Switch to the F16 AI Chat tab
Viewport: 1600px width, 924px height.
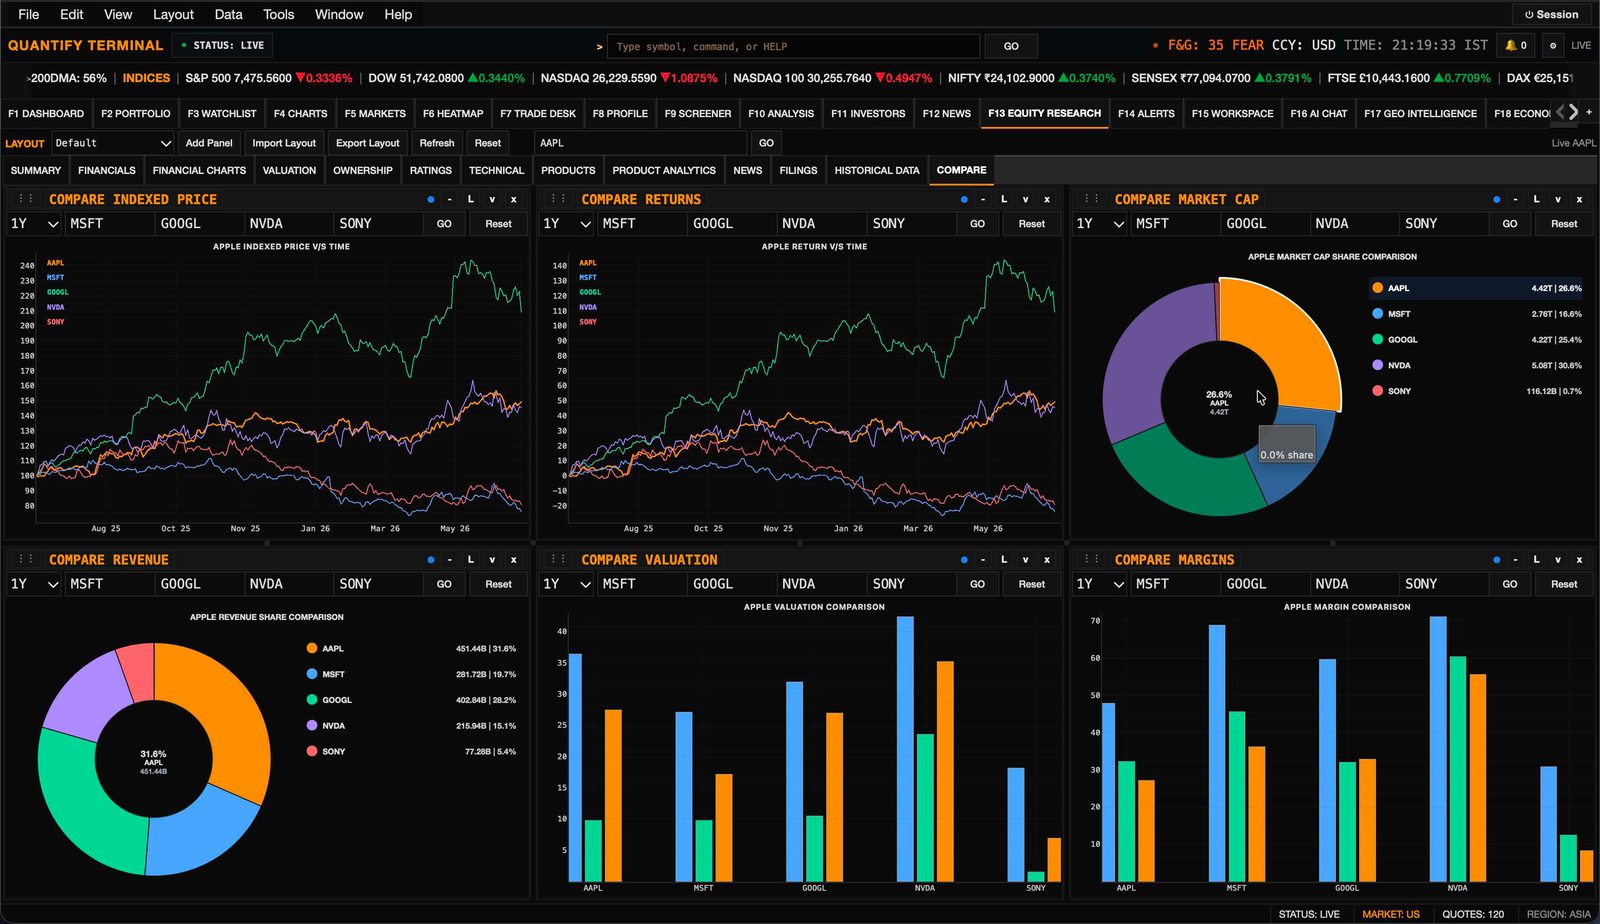[1318, 113]
